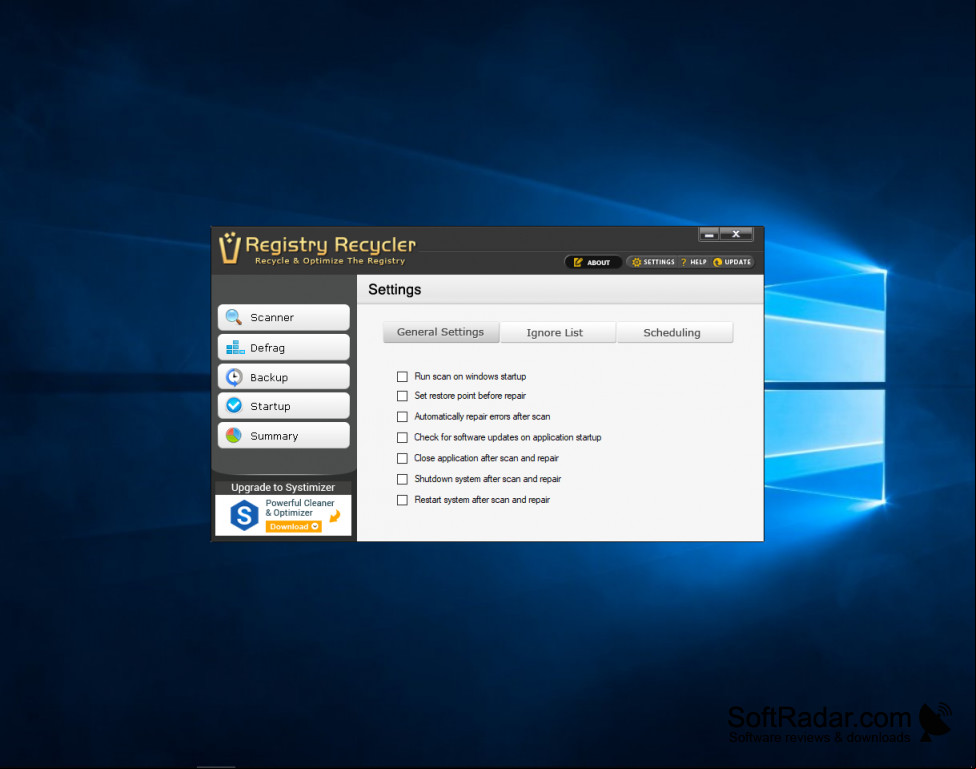Click the Registry Recycler bin logo
Viewport: 976px width, 769px height.
click(x=229, y=248)
